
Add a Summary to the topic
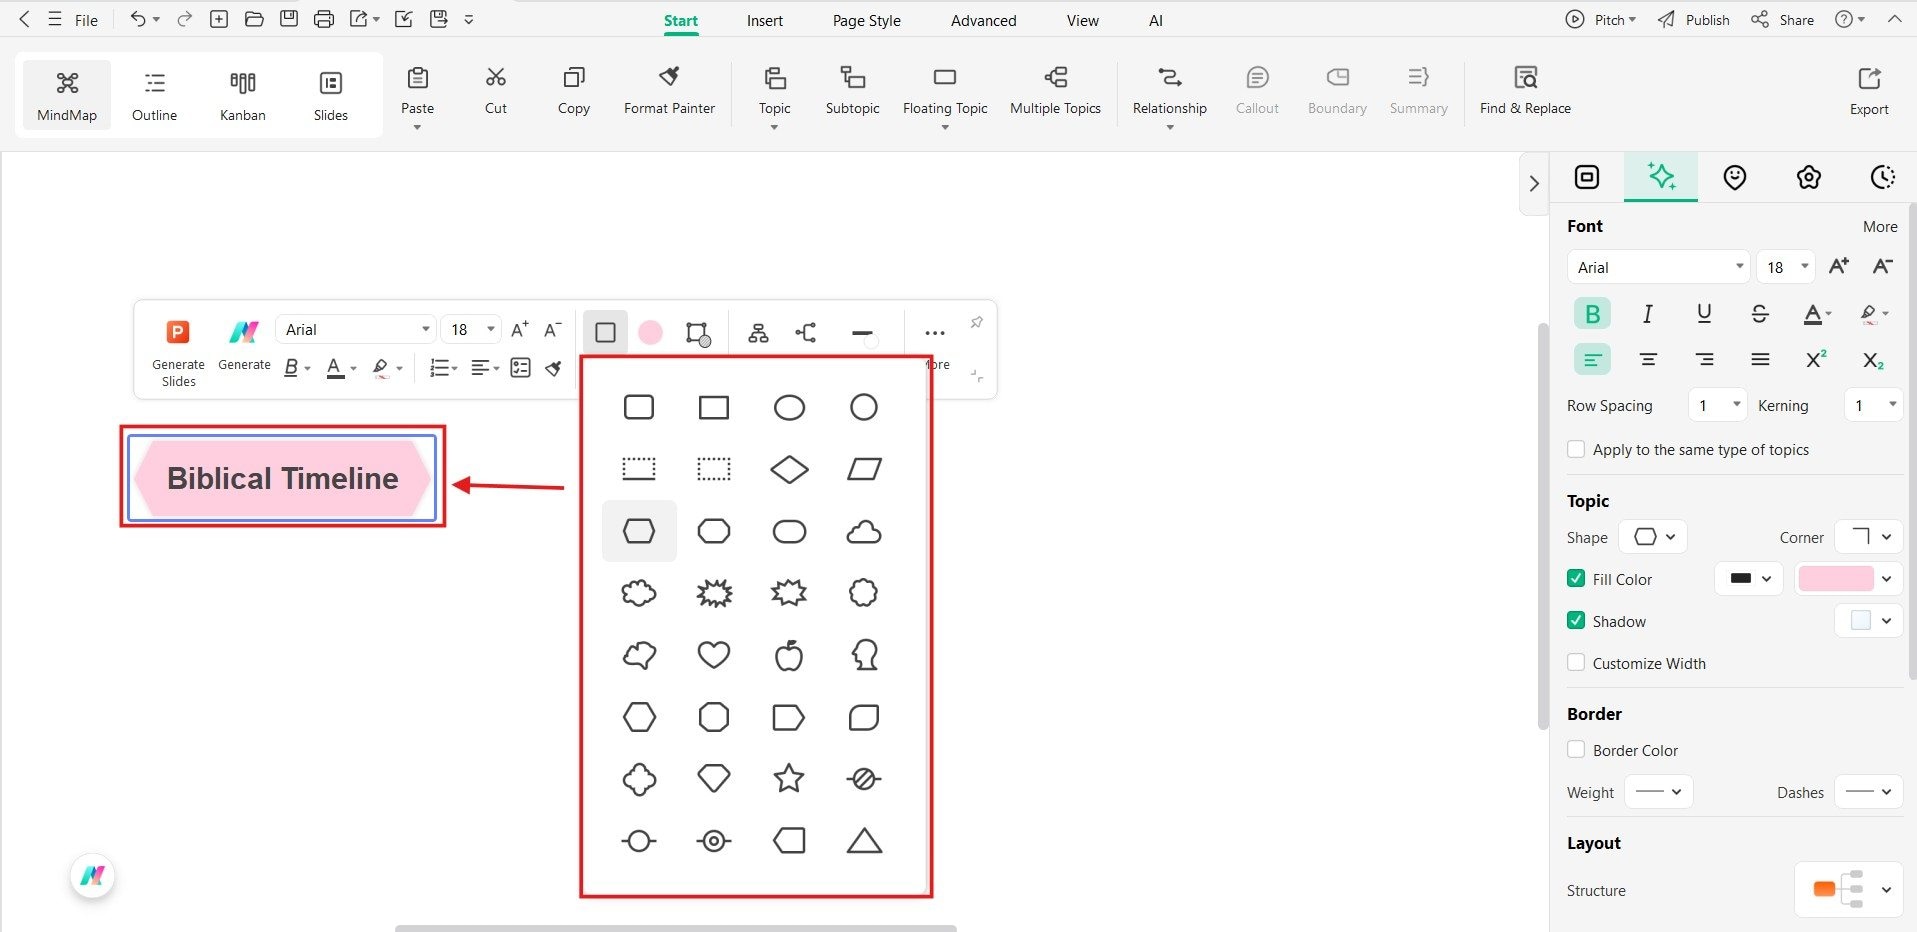click(1417, 90)
